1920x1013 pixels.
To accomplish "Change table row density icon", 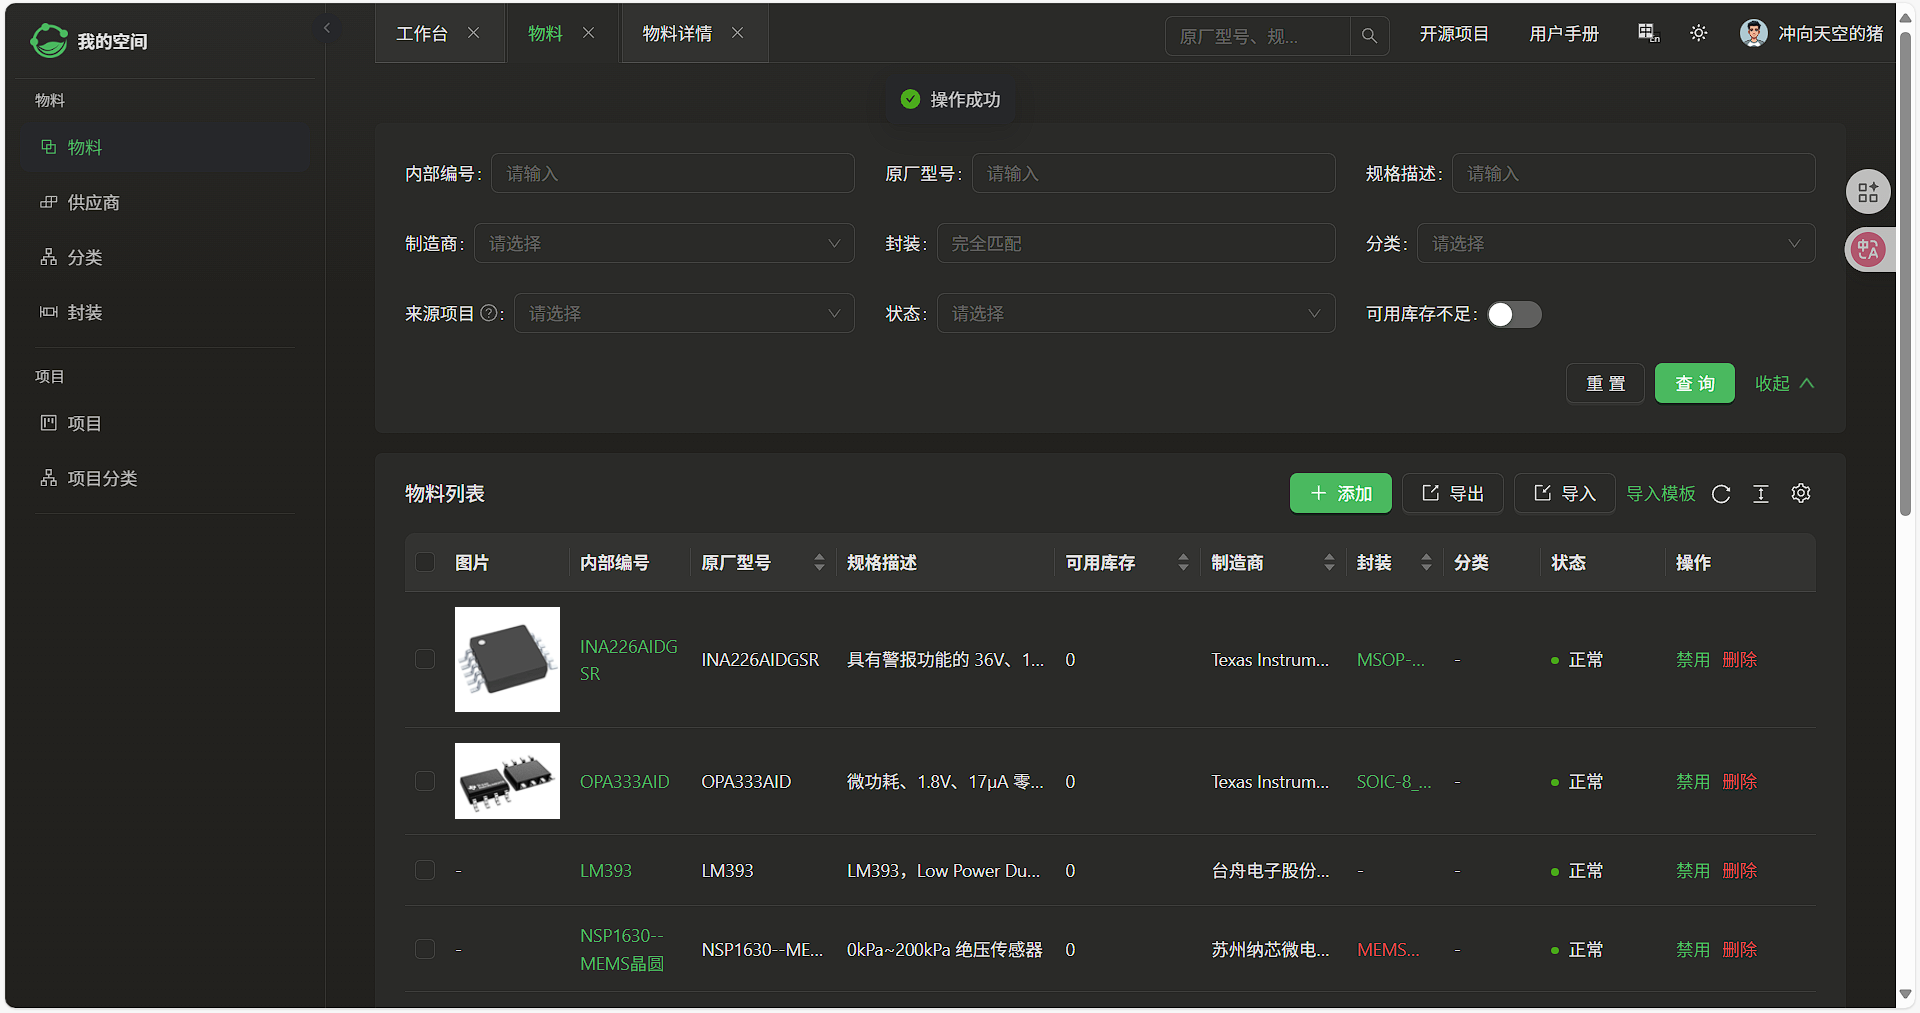I will [x=1761, y=494].
